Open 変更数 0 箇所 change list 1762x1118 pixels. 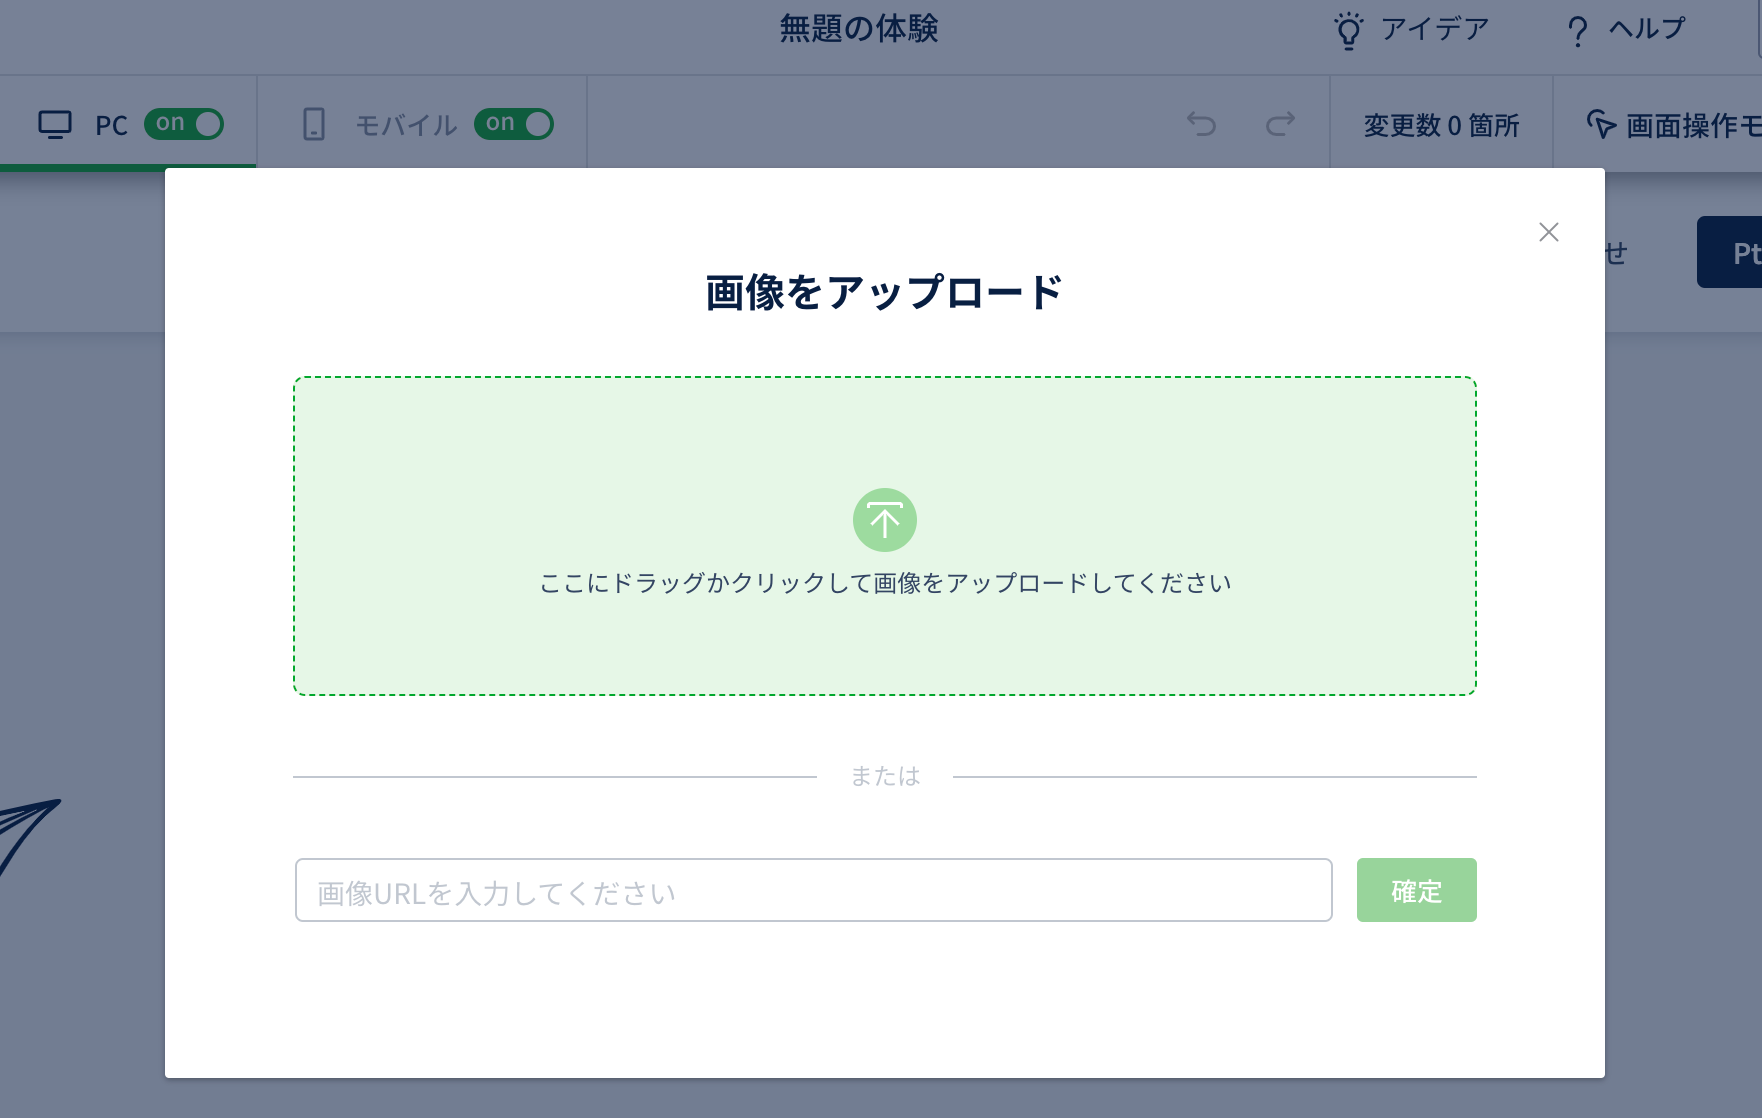(1441, 126)
